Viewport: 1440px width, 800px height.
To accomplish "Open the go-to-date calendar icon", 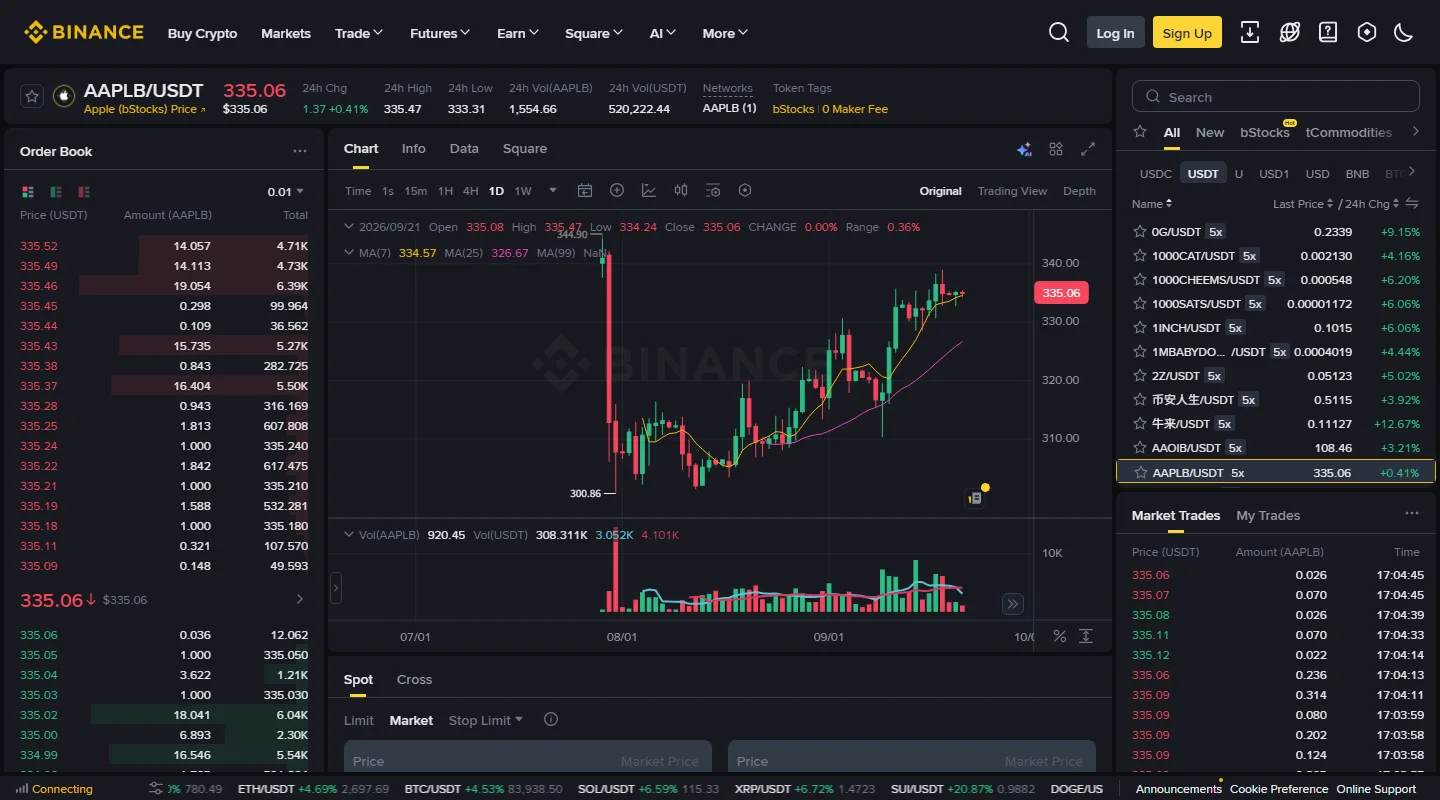I will pyautogui.click(x=585, y=191).
